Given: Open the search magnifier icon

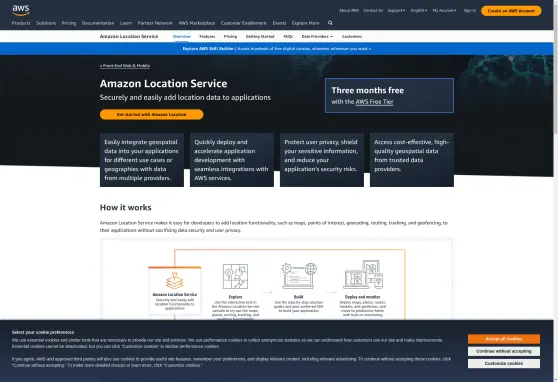Looking at the screenshot, I should pyautogui.click(x=330, y=23).
